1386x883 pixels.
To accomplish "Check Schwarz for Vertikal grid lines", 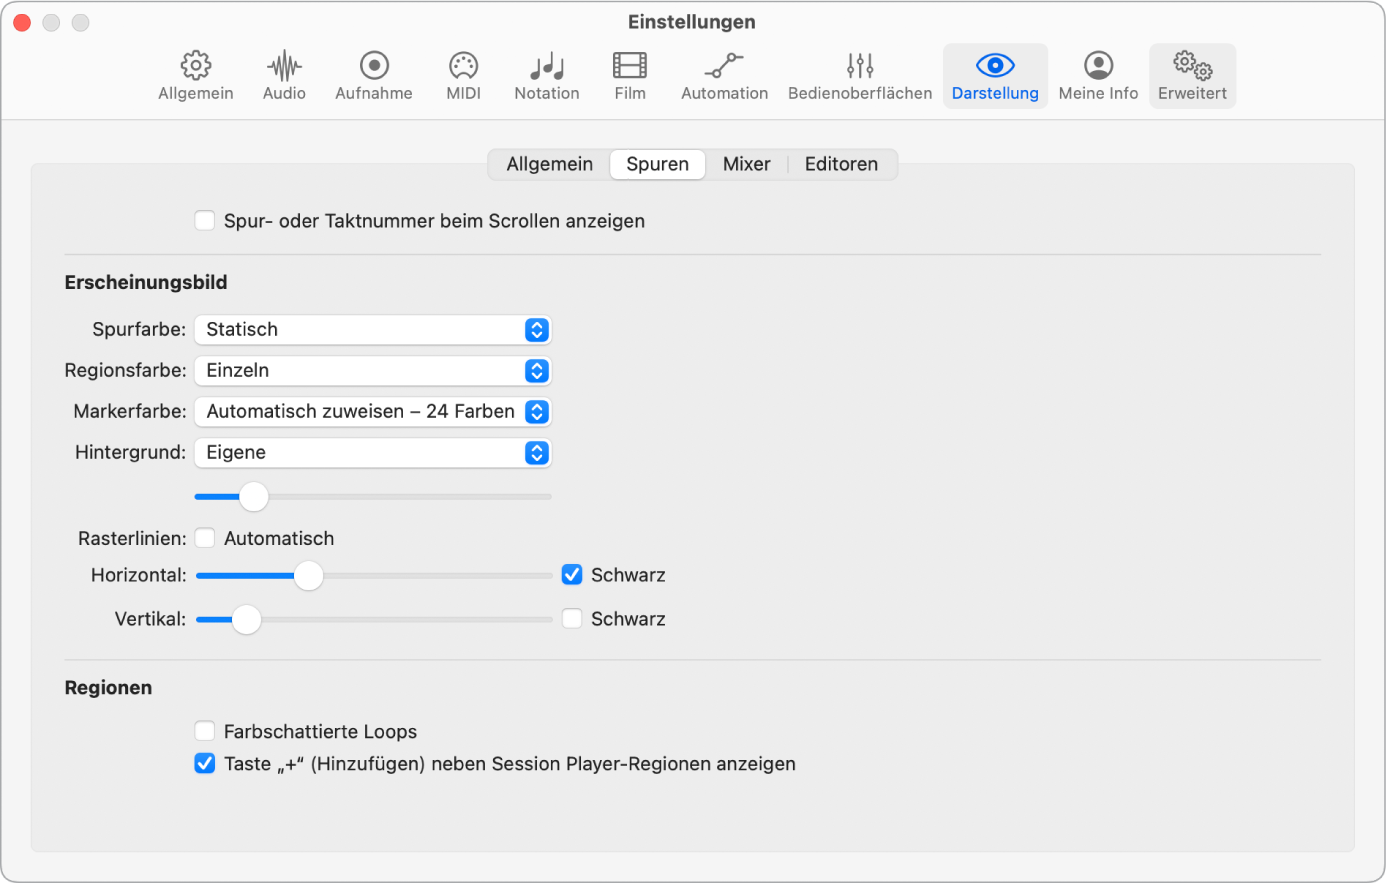I will point(572,619).
